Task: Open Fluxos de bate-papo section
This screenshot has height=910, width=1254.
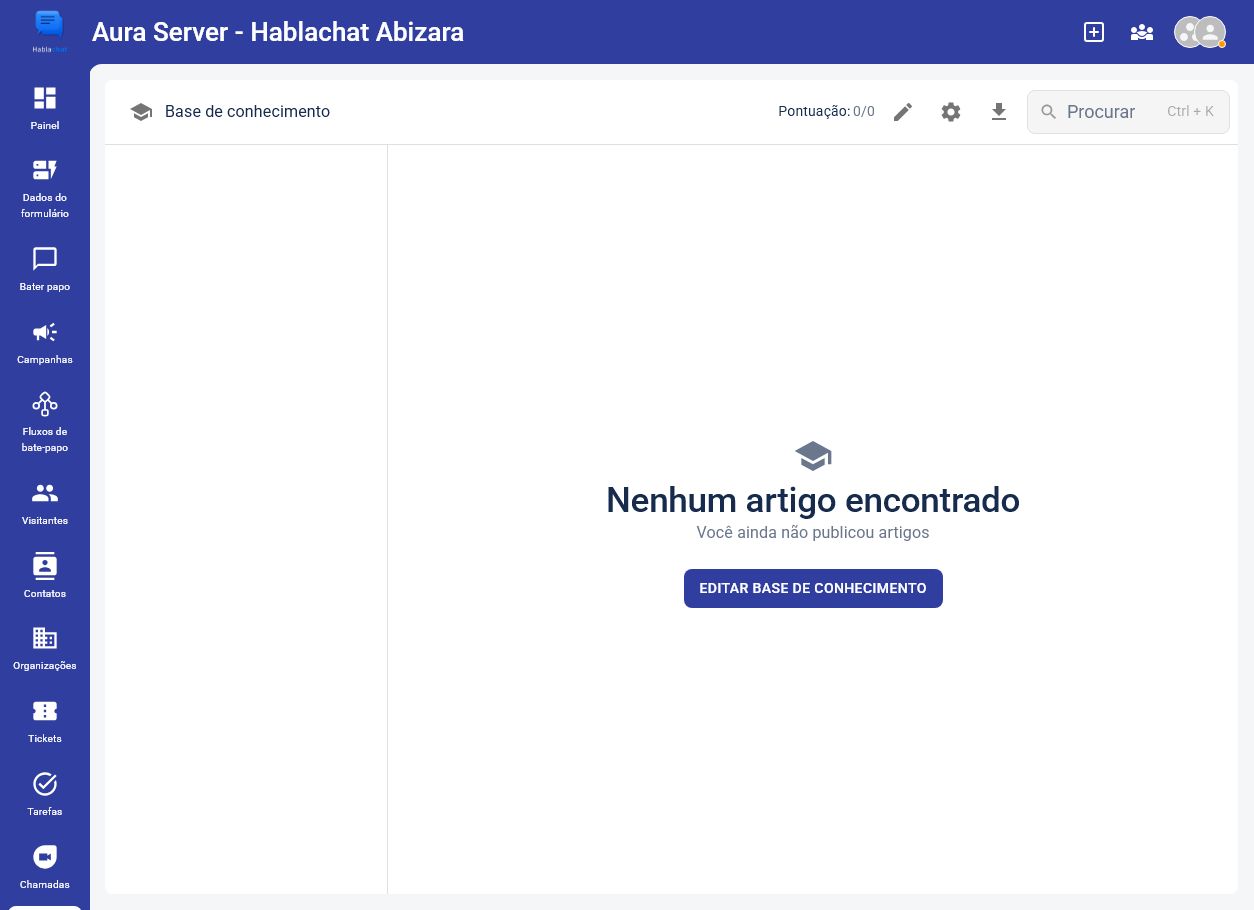Action: [x=45, y=422]
